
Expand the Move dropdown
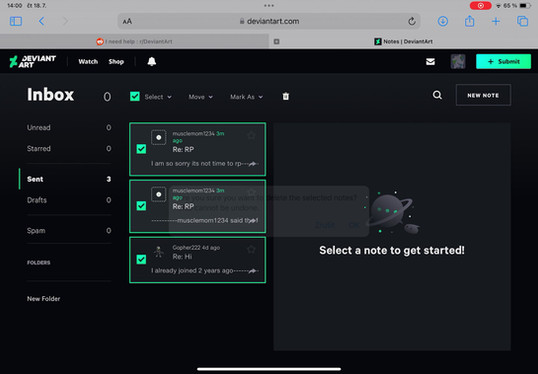pos(201,97)
